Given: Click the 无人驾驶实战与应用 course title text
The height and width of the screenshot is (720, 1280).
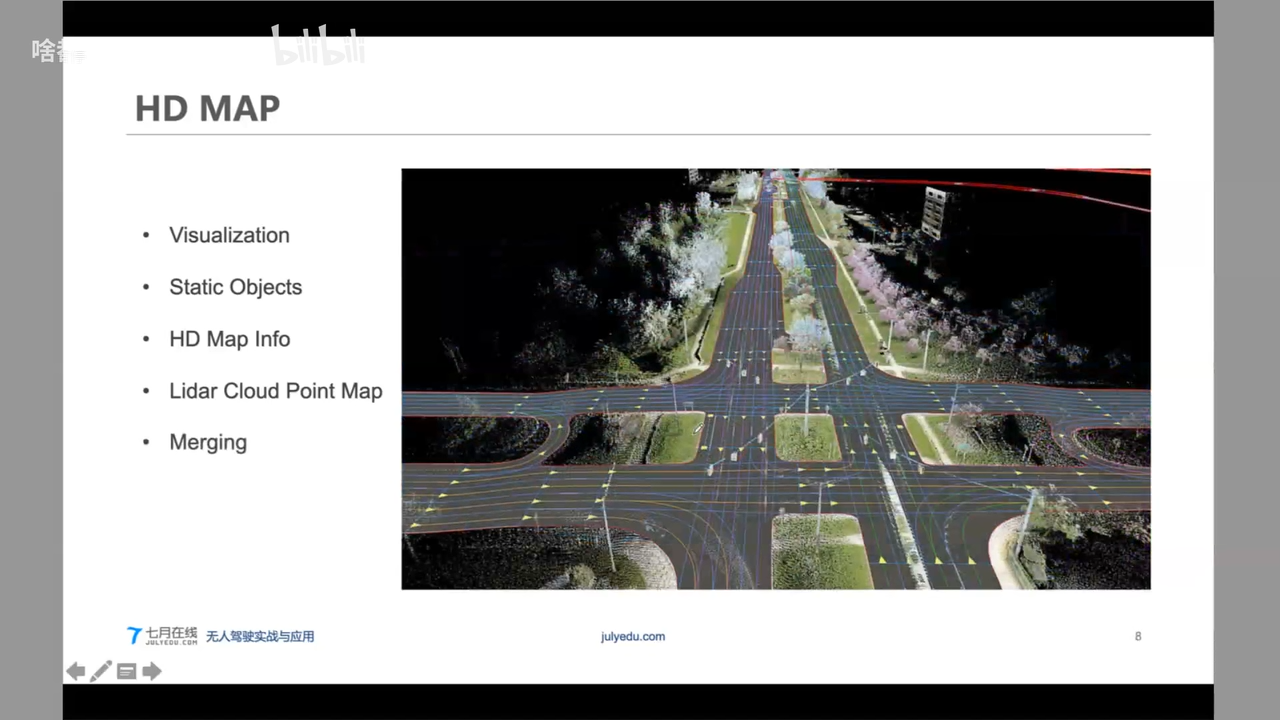Looking at the screenshot, I should point(260,636).
